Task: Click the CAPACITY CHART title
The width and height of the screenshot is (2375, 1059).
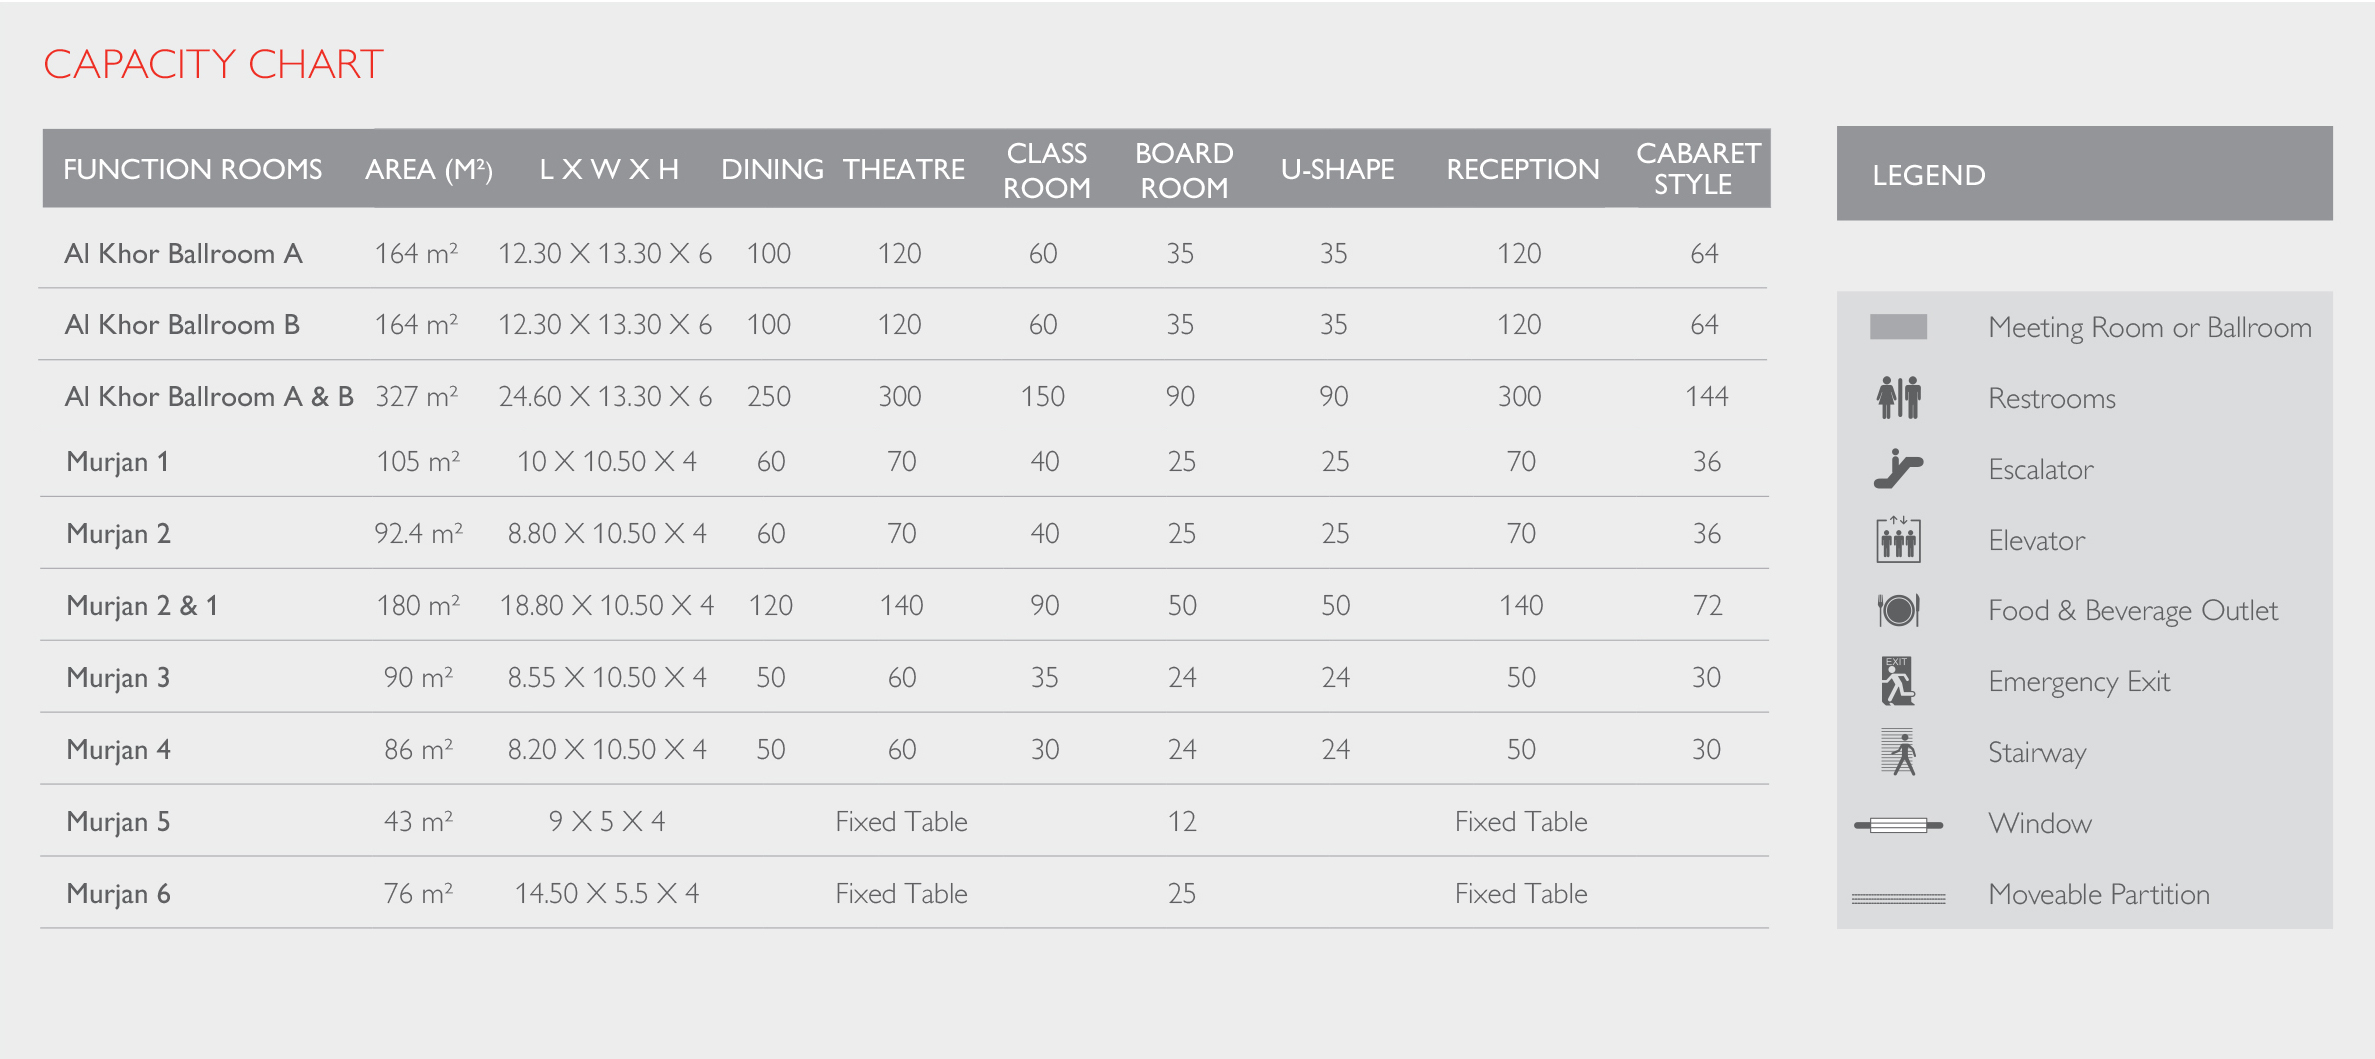Action: [213, 64]
